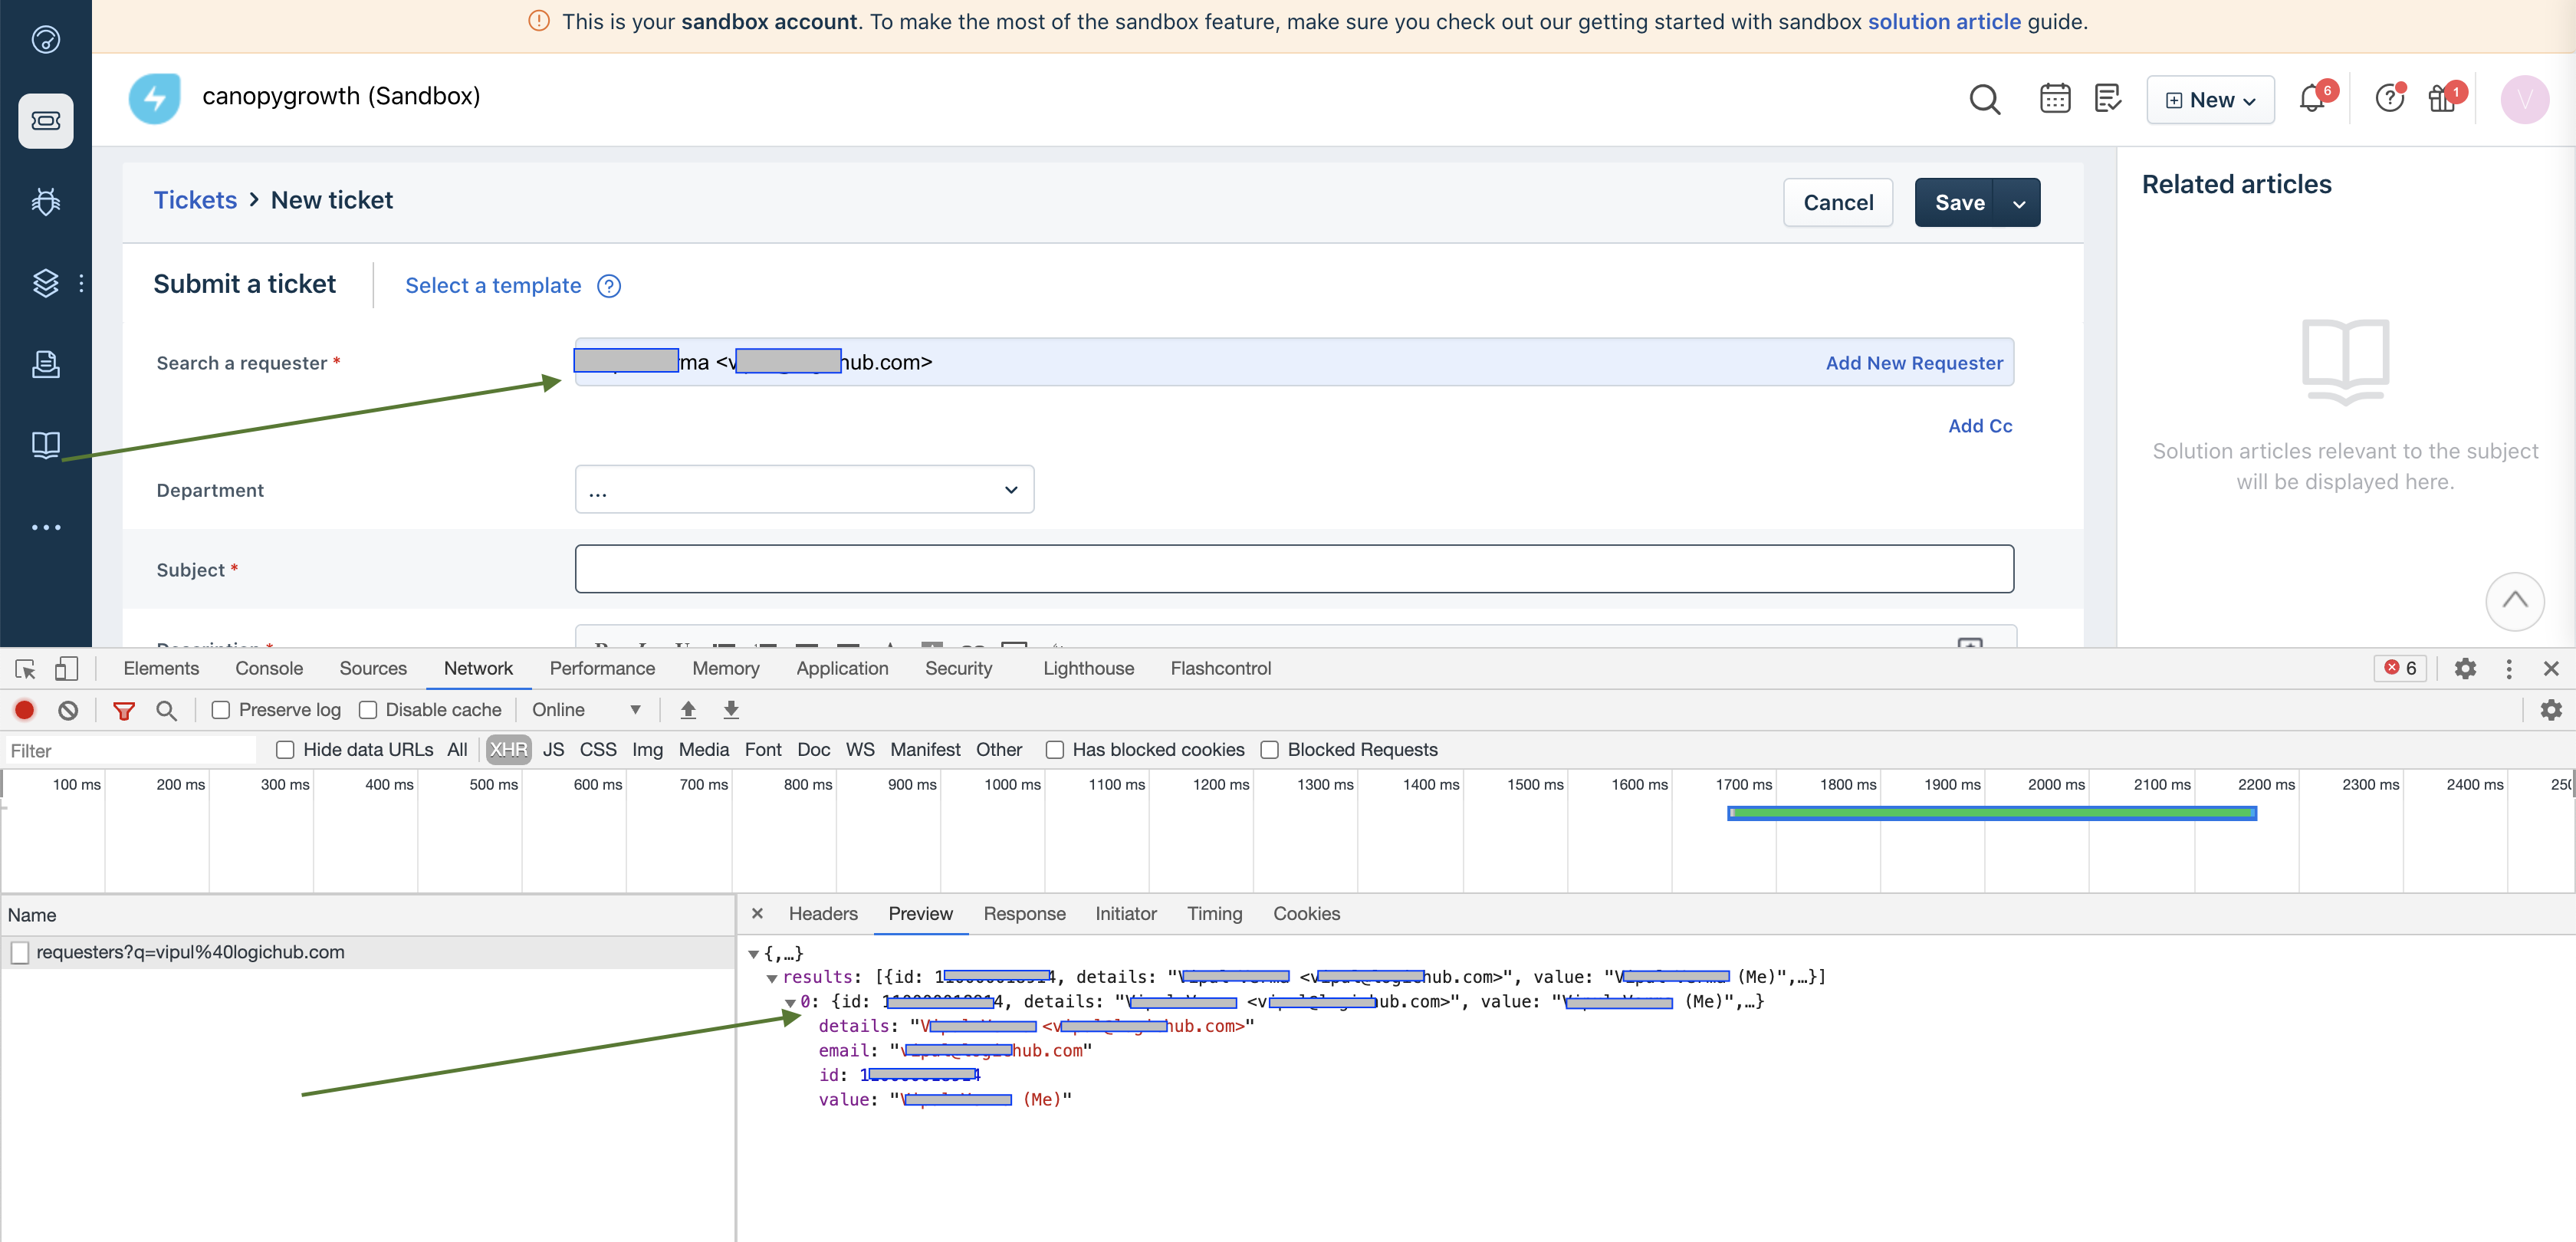Open the gift box what's new icon
2576x1242 pixels.
click(x=2443, y=98)
